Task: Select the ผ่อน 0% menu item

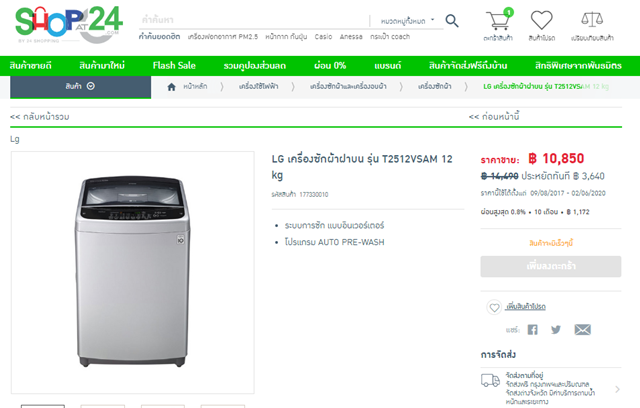Action: point(329,65)
